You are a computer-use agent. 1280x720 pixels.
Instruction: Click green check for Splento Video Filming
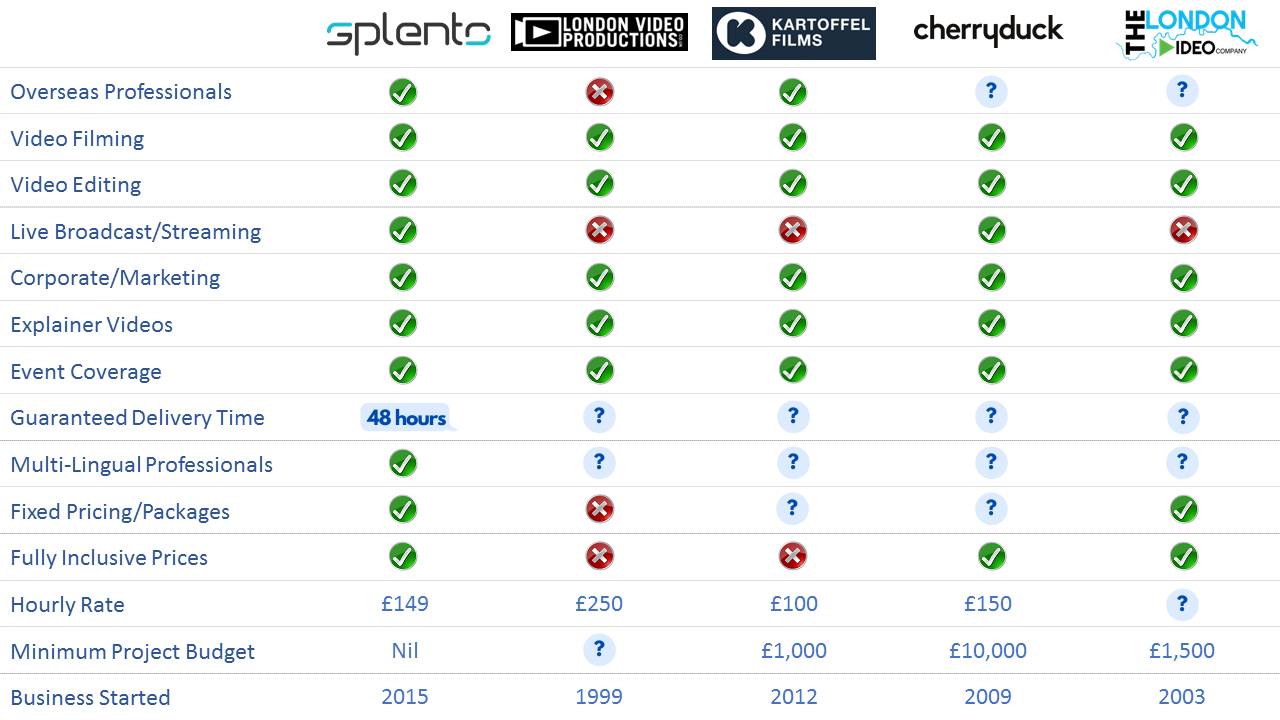(403, 138)
